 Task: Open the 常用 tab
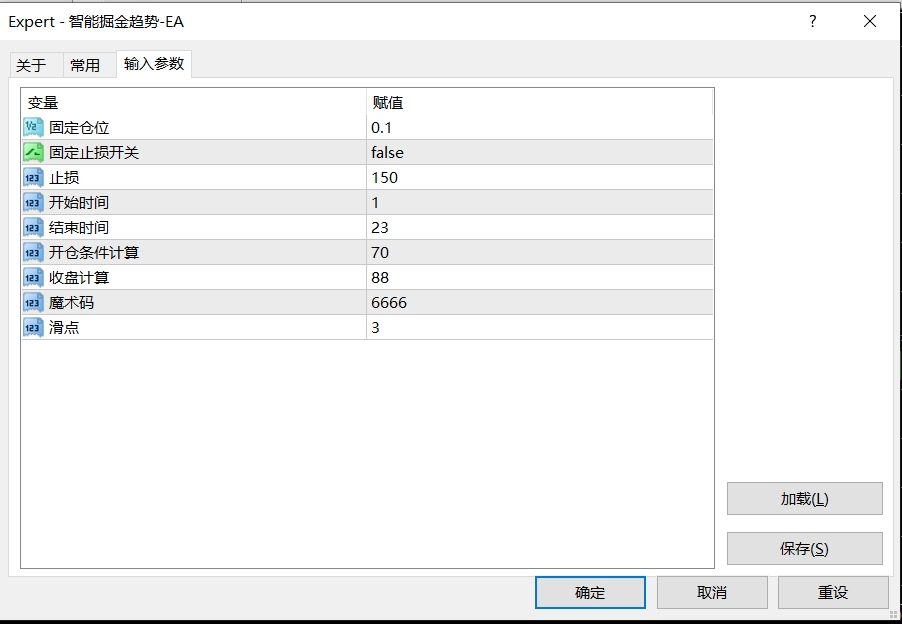point(85,65)
